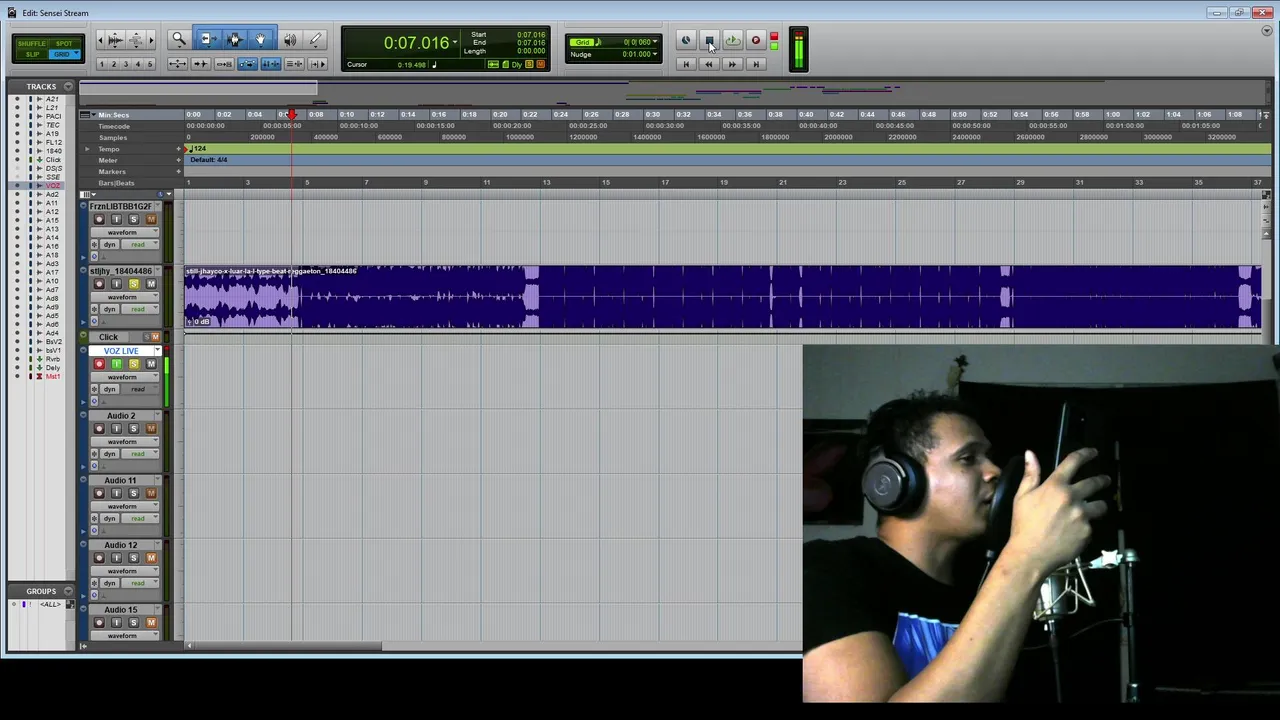1280x720 pixels.
Task: Click the Play transport button
Action: 732,41
